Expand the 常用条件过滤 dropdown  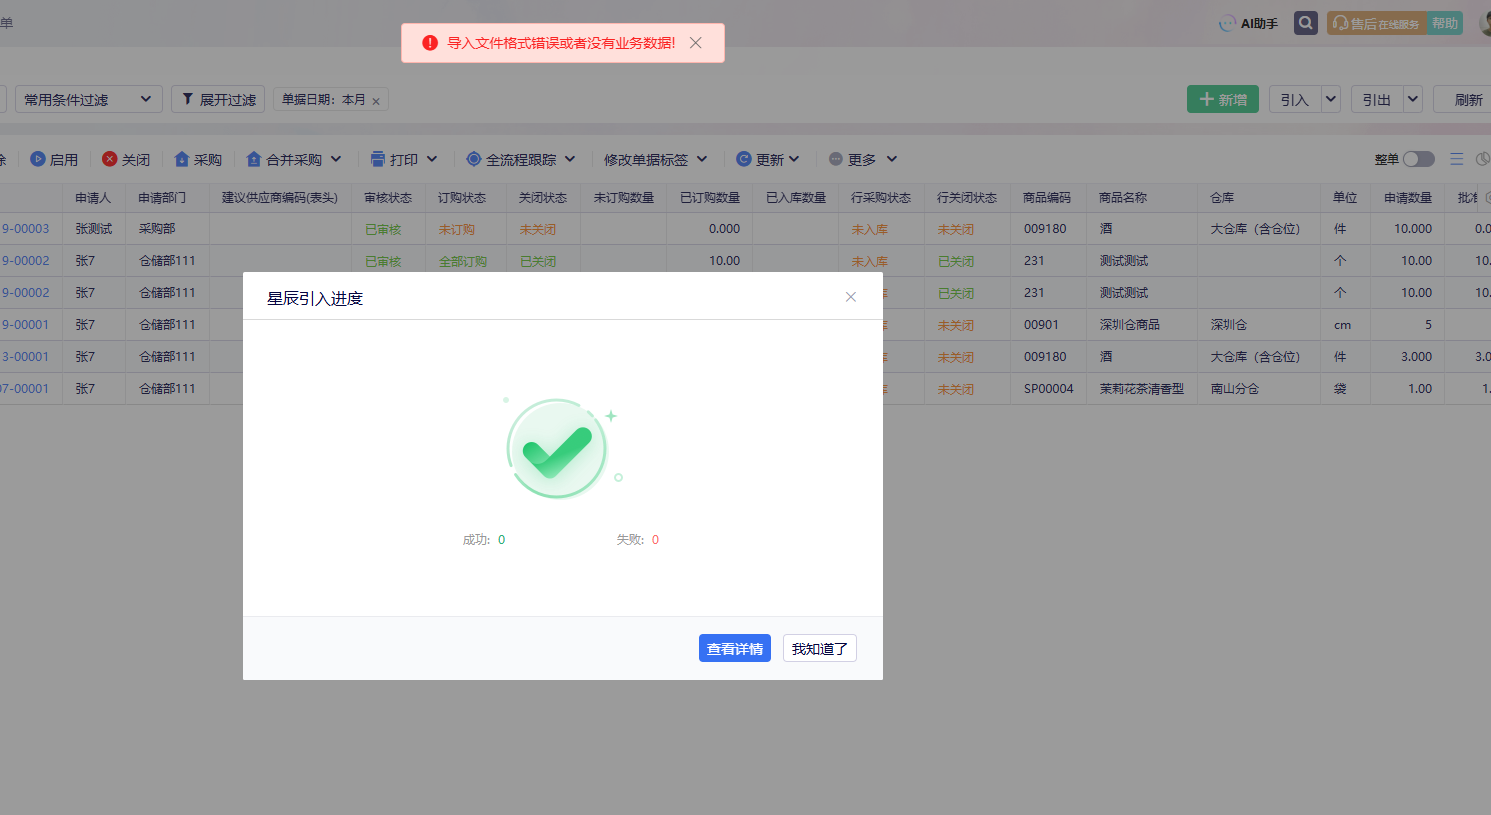tap(88, 100)
